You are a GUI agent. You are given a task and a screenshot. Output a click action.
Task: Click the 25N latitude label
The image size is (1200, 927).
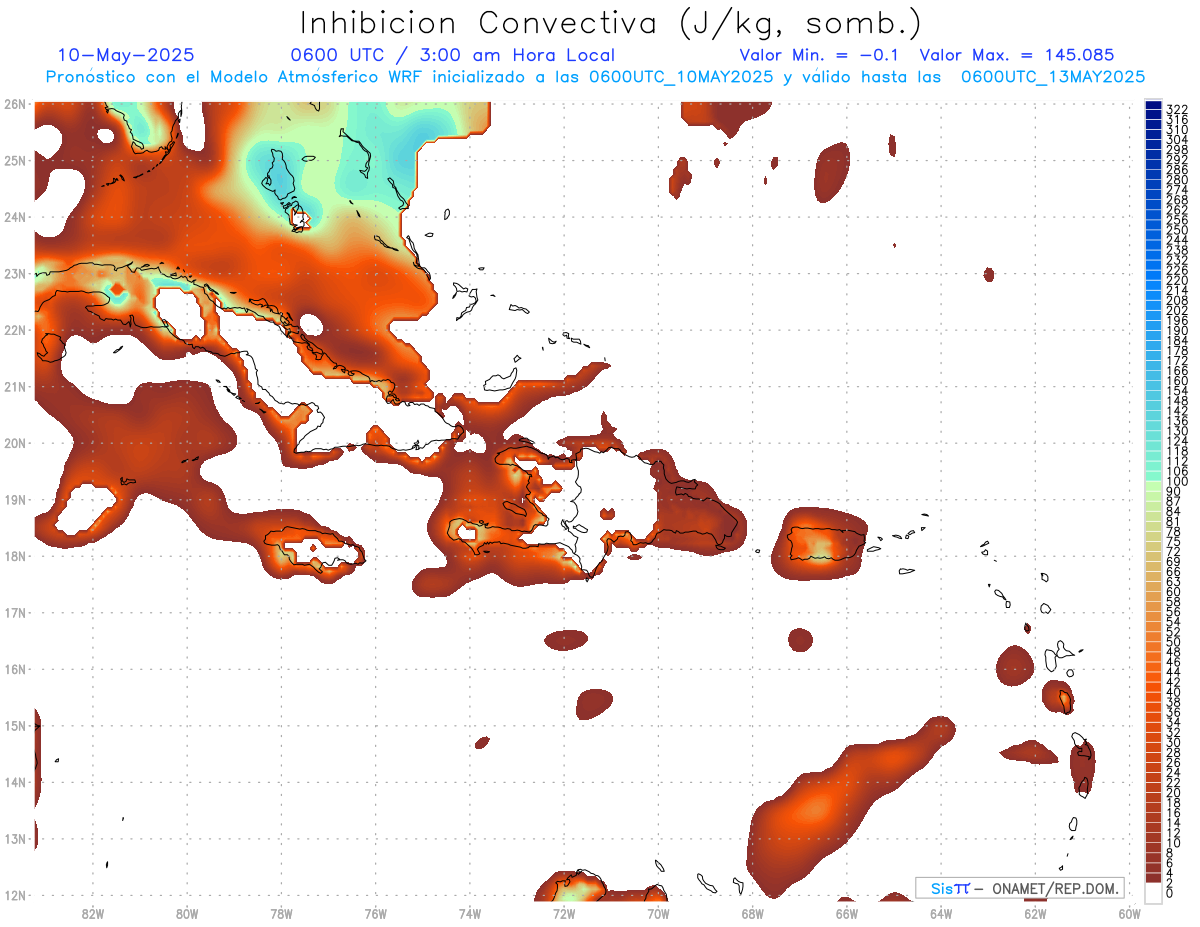click(x=15, y=160)
